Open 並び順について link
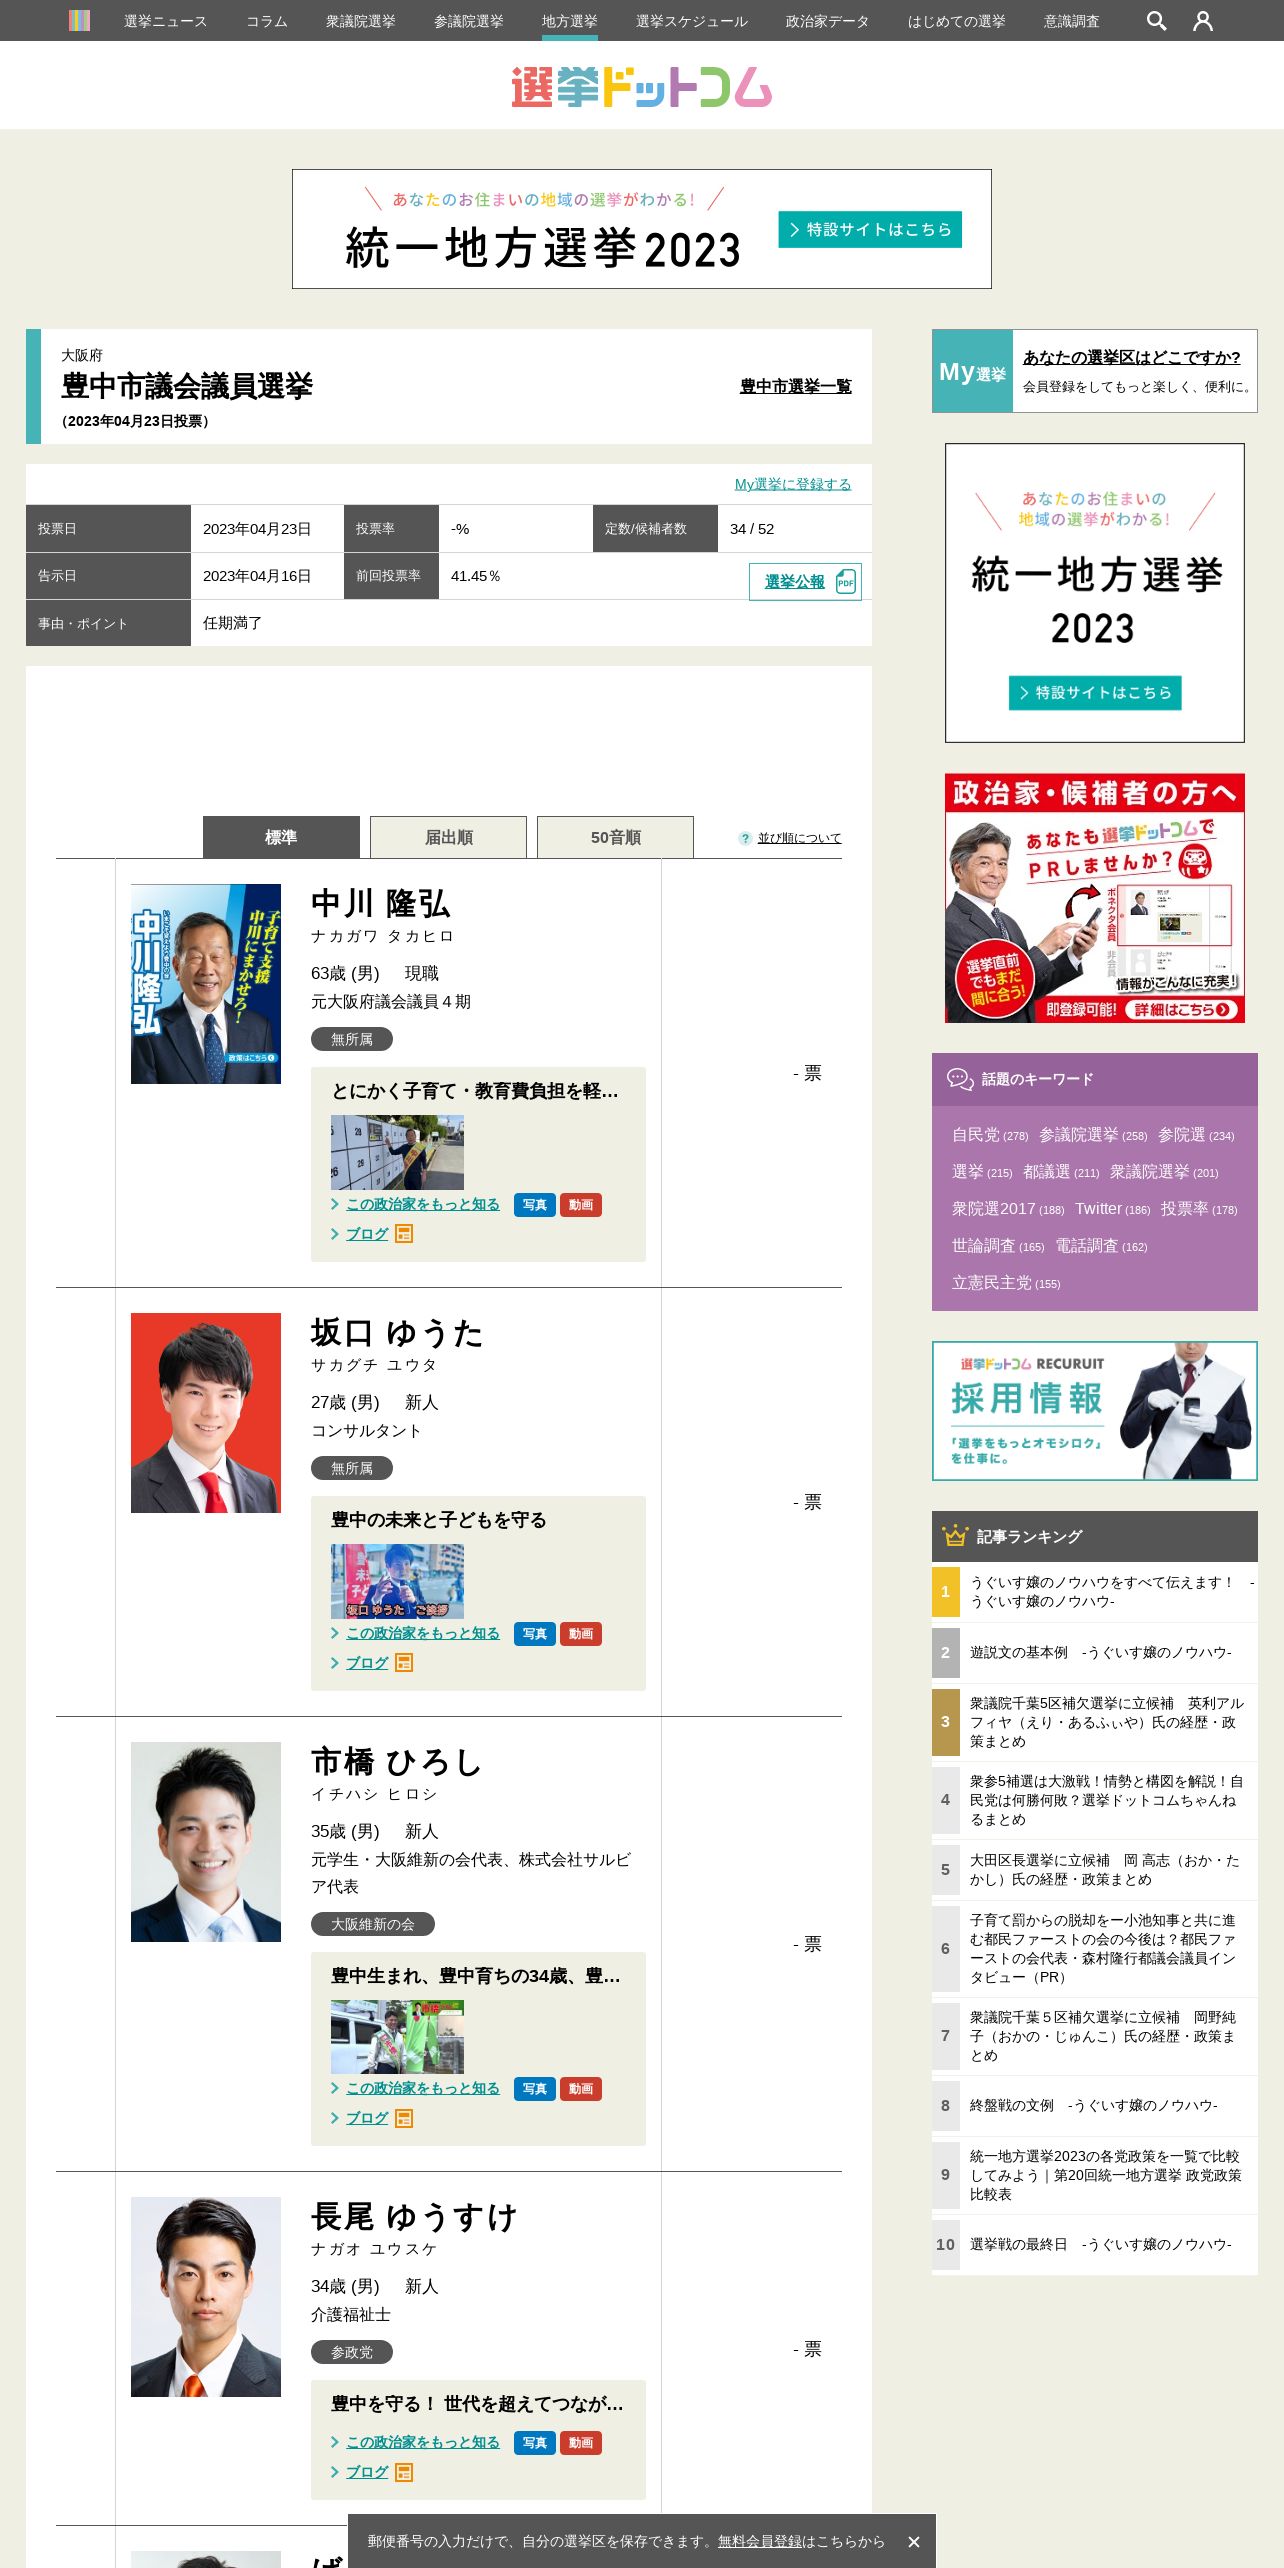This screenshot has width=1284, height=2568. click(x=799, y=838)
